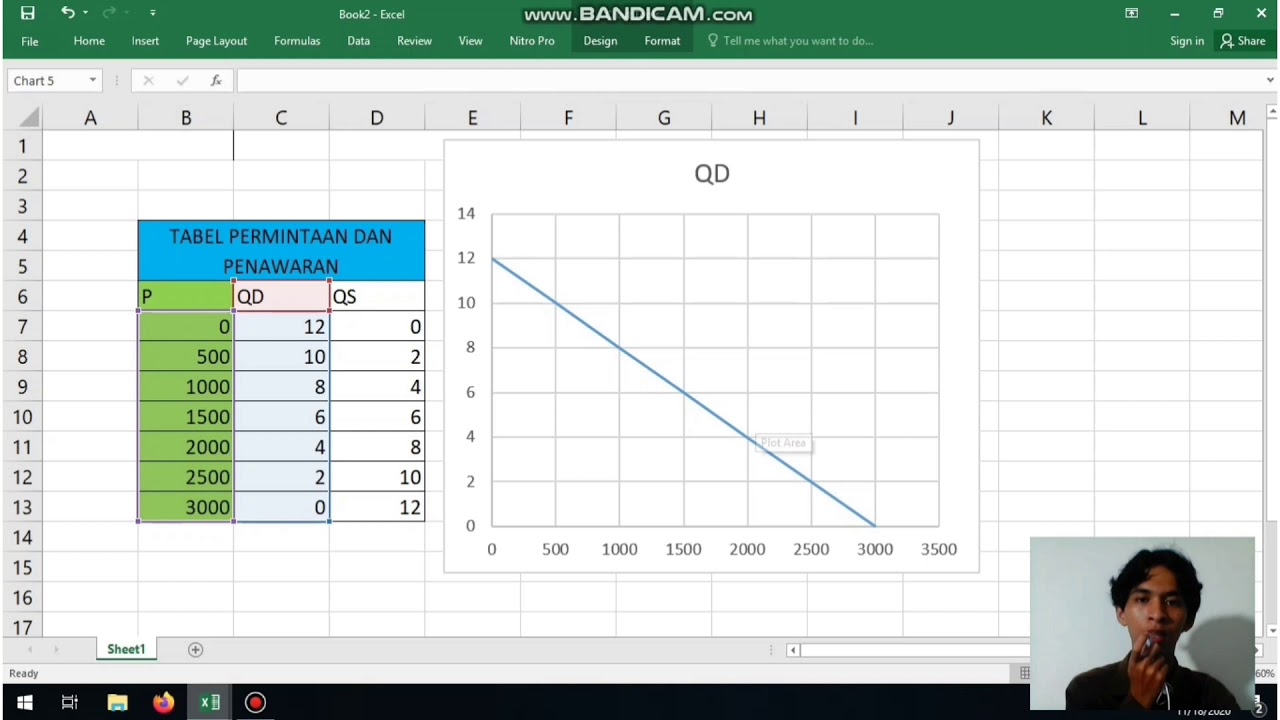
Task: Click the Share button
Action: pyautogui.click(x=1242, y=41)
